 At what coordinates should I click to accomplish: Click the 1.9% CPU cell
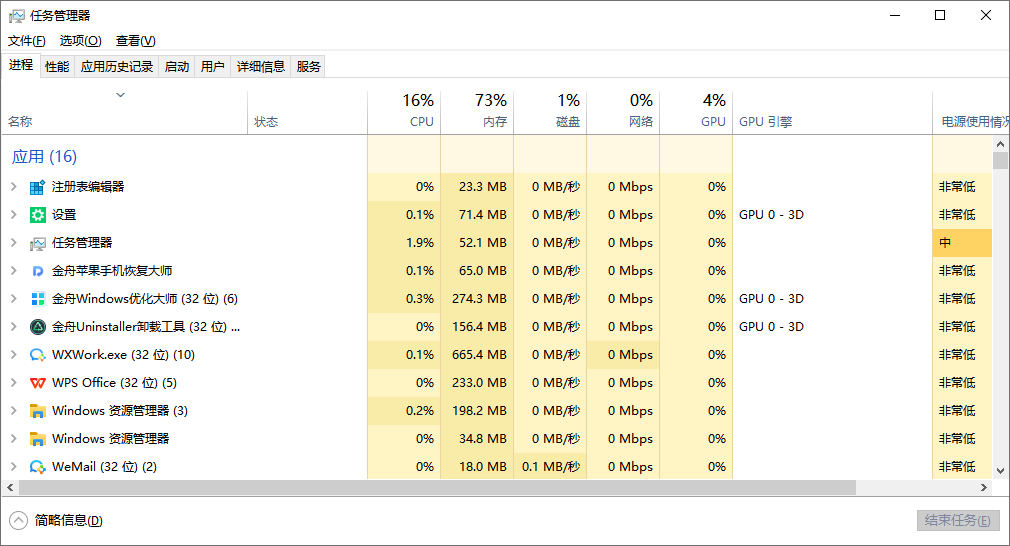pyautogui.click(x=404, y=243)
